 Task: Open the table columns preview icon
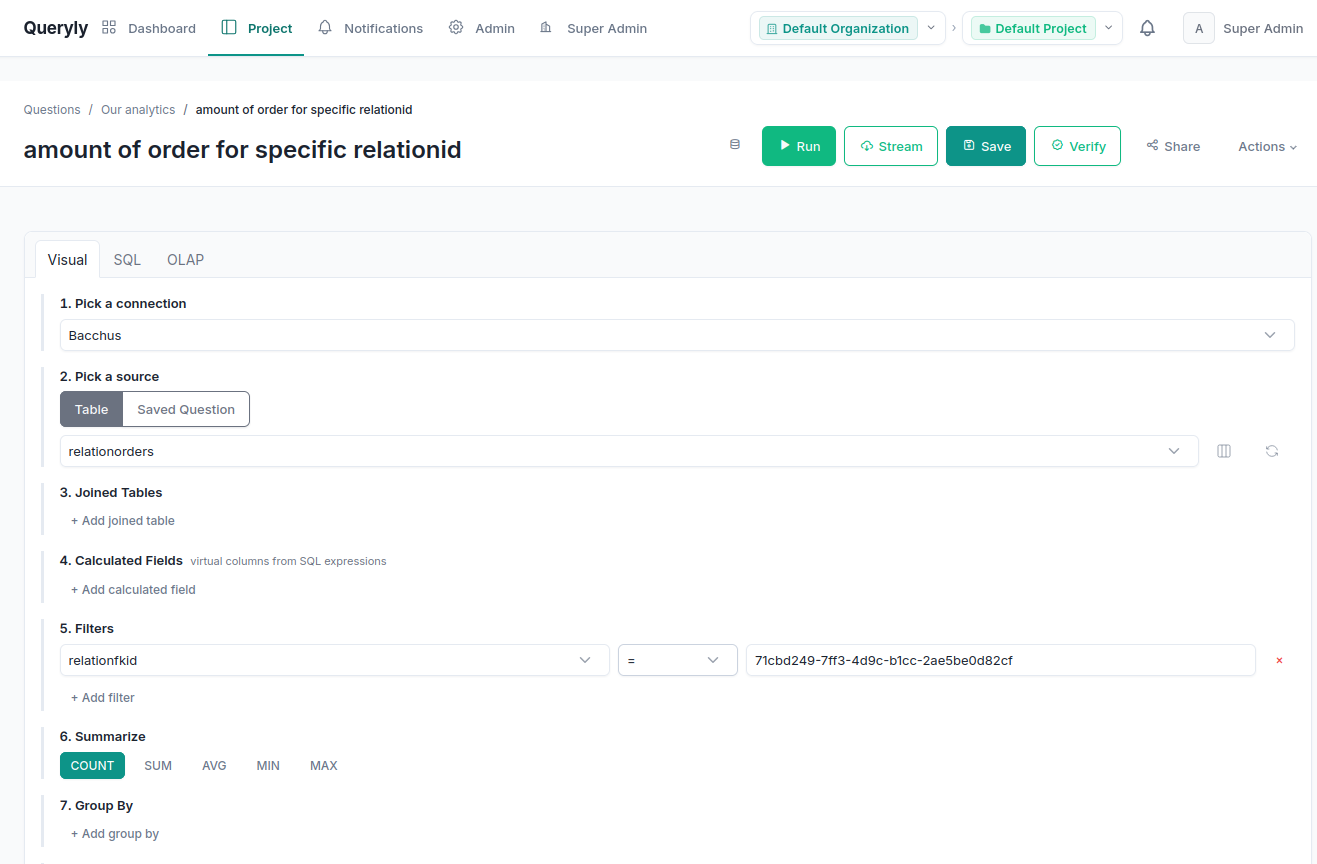1223,451
